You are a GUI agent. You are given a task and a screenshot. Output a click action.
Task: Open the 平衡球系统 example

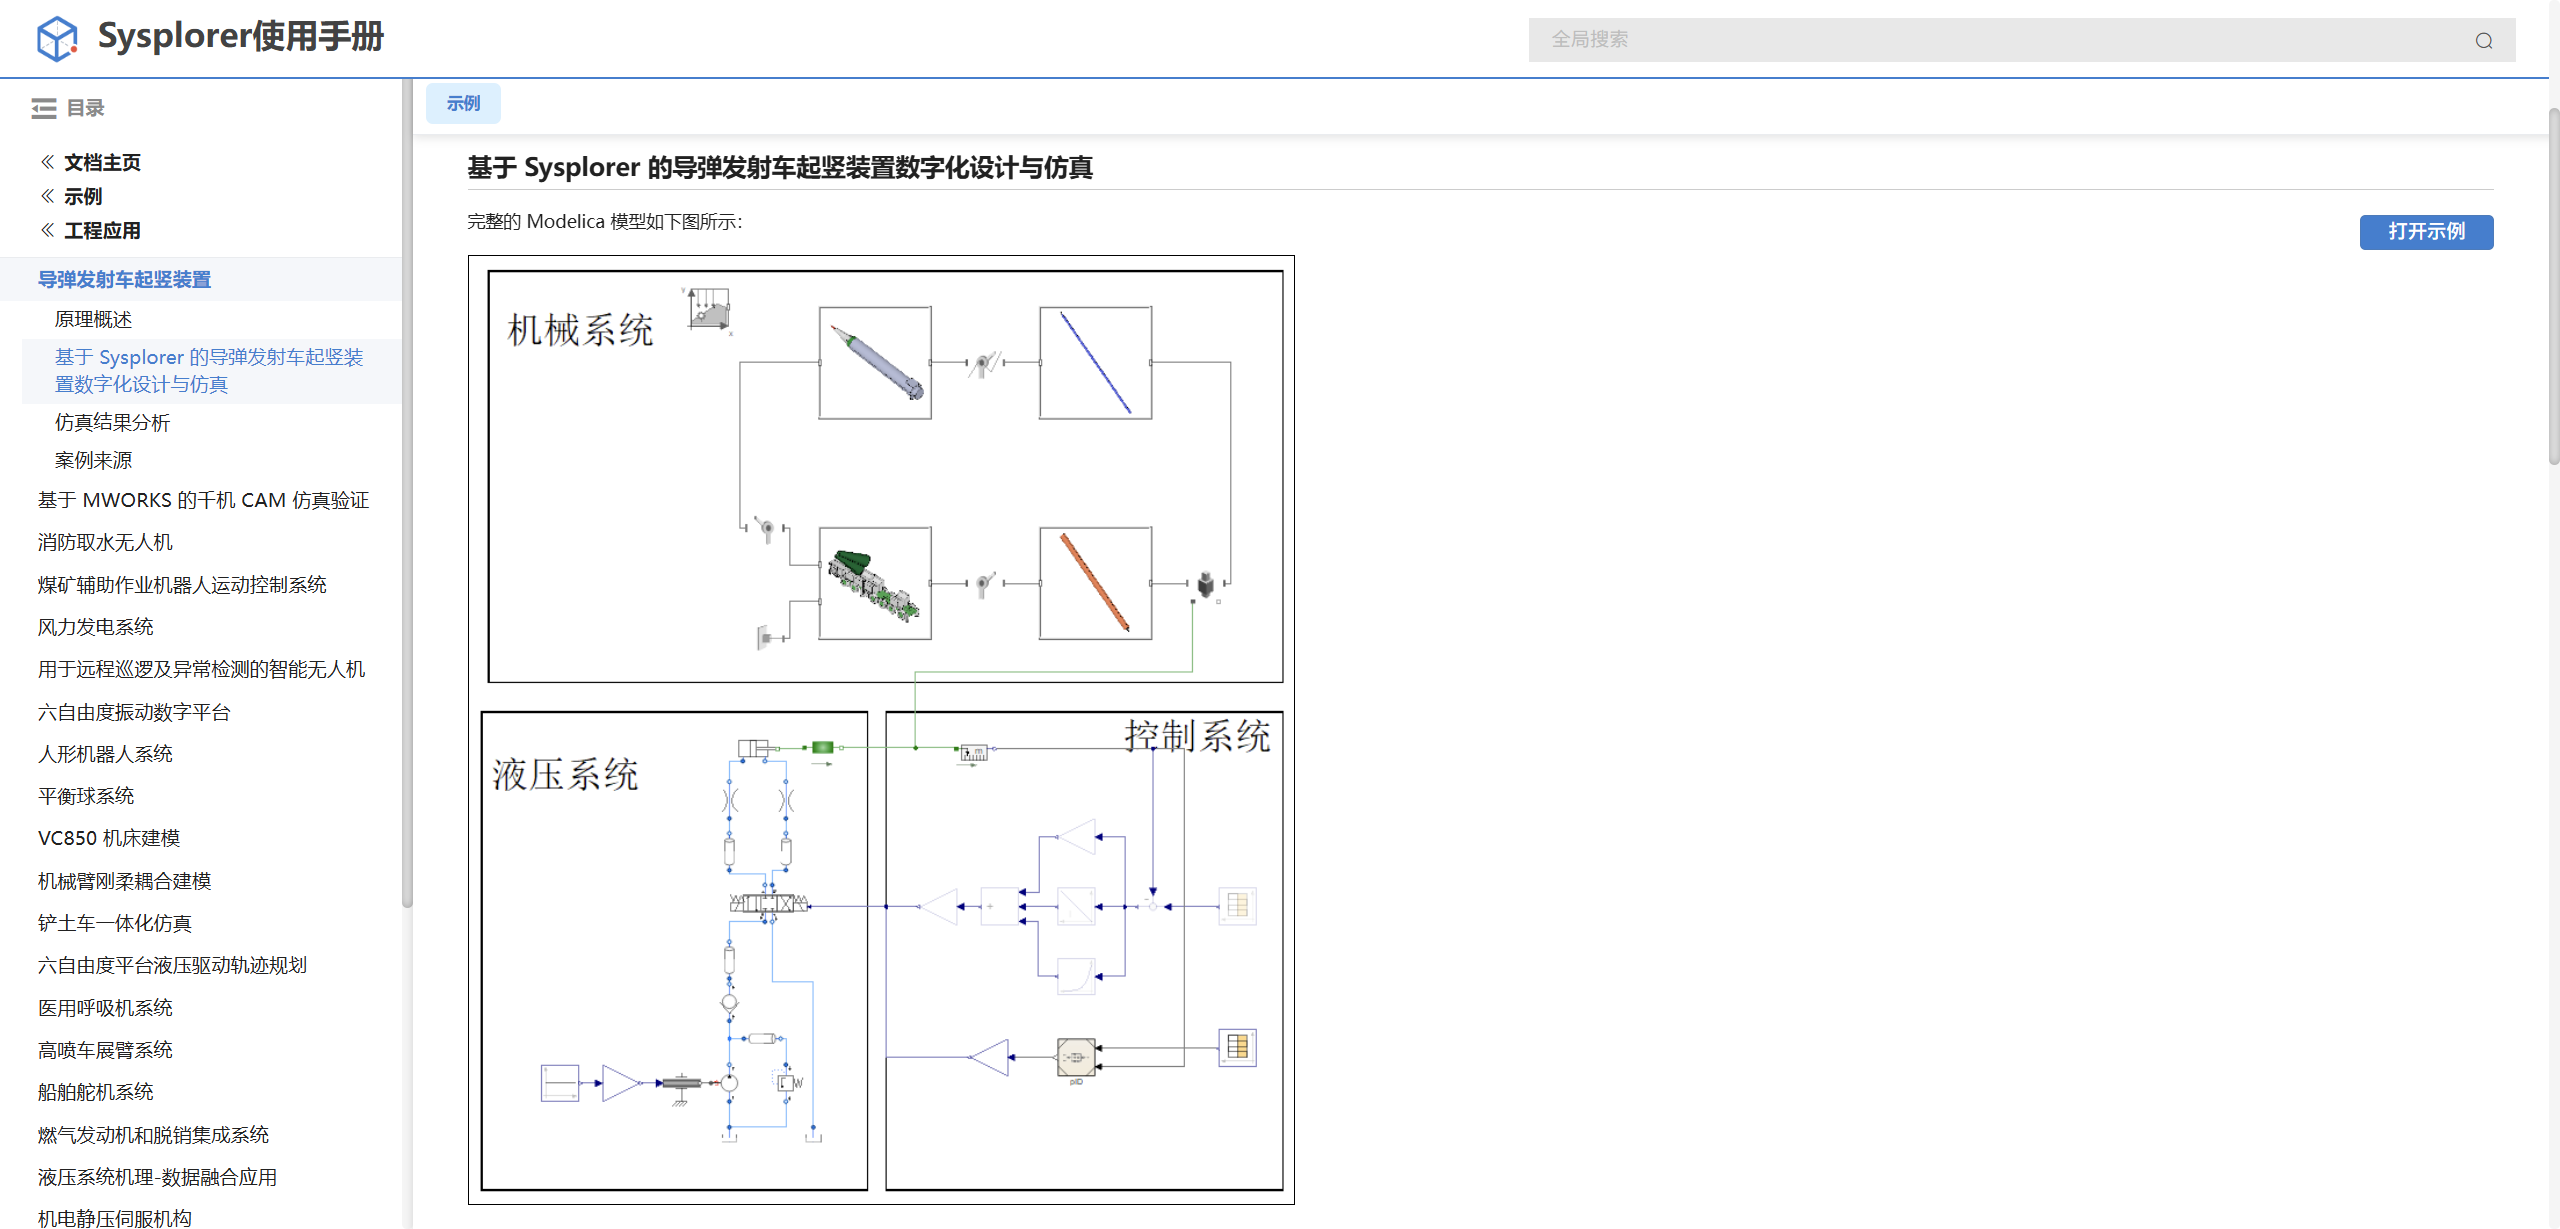[87, 796]
